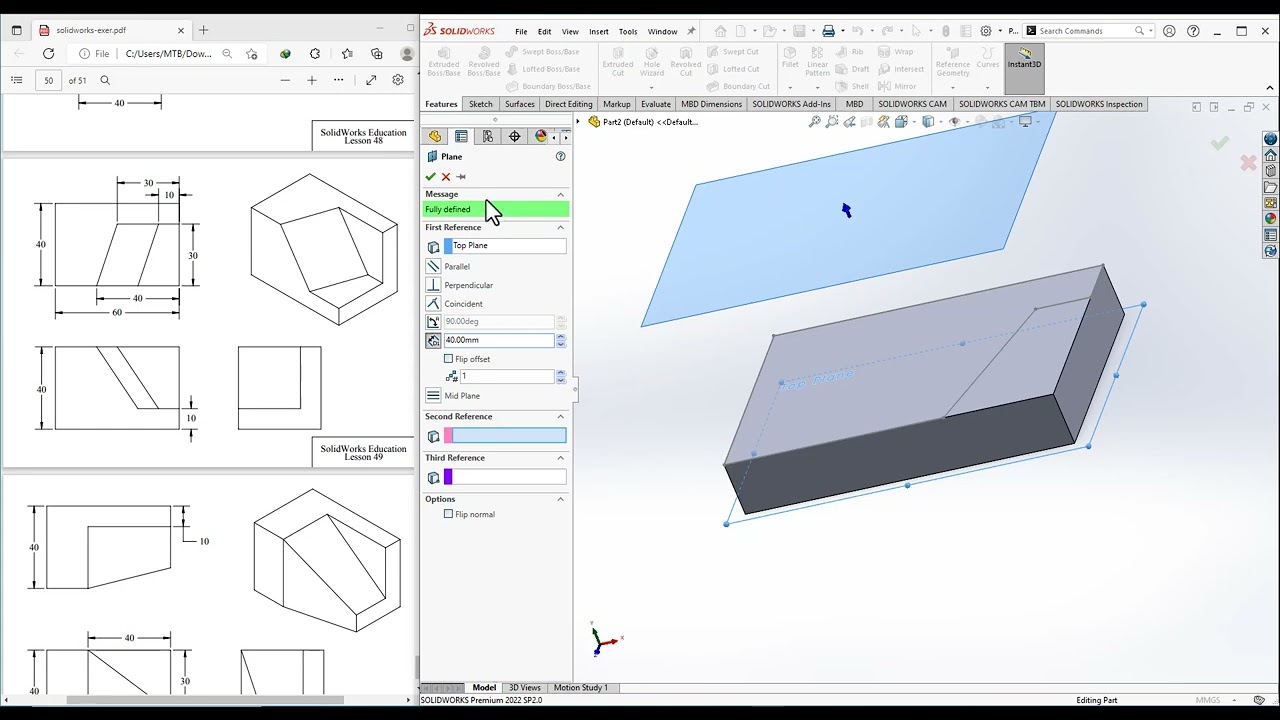The width and height of the screenshot is (1280, 720).
Task: Toggle PDF fit to page view
Action: (371, 80)
